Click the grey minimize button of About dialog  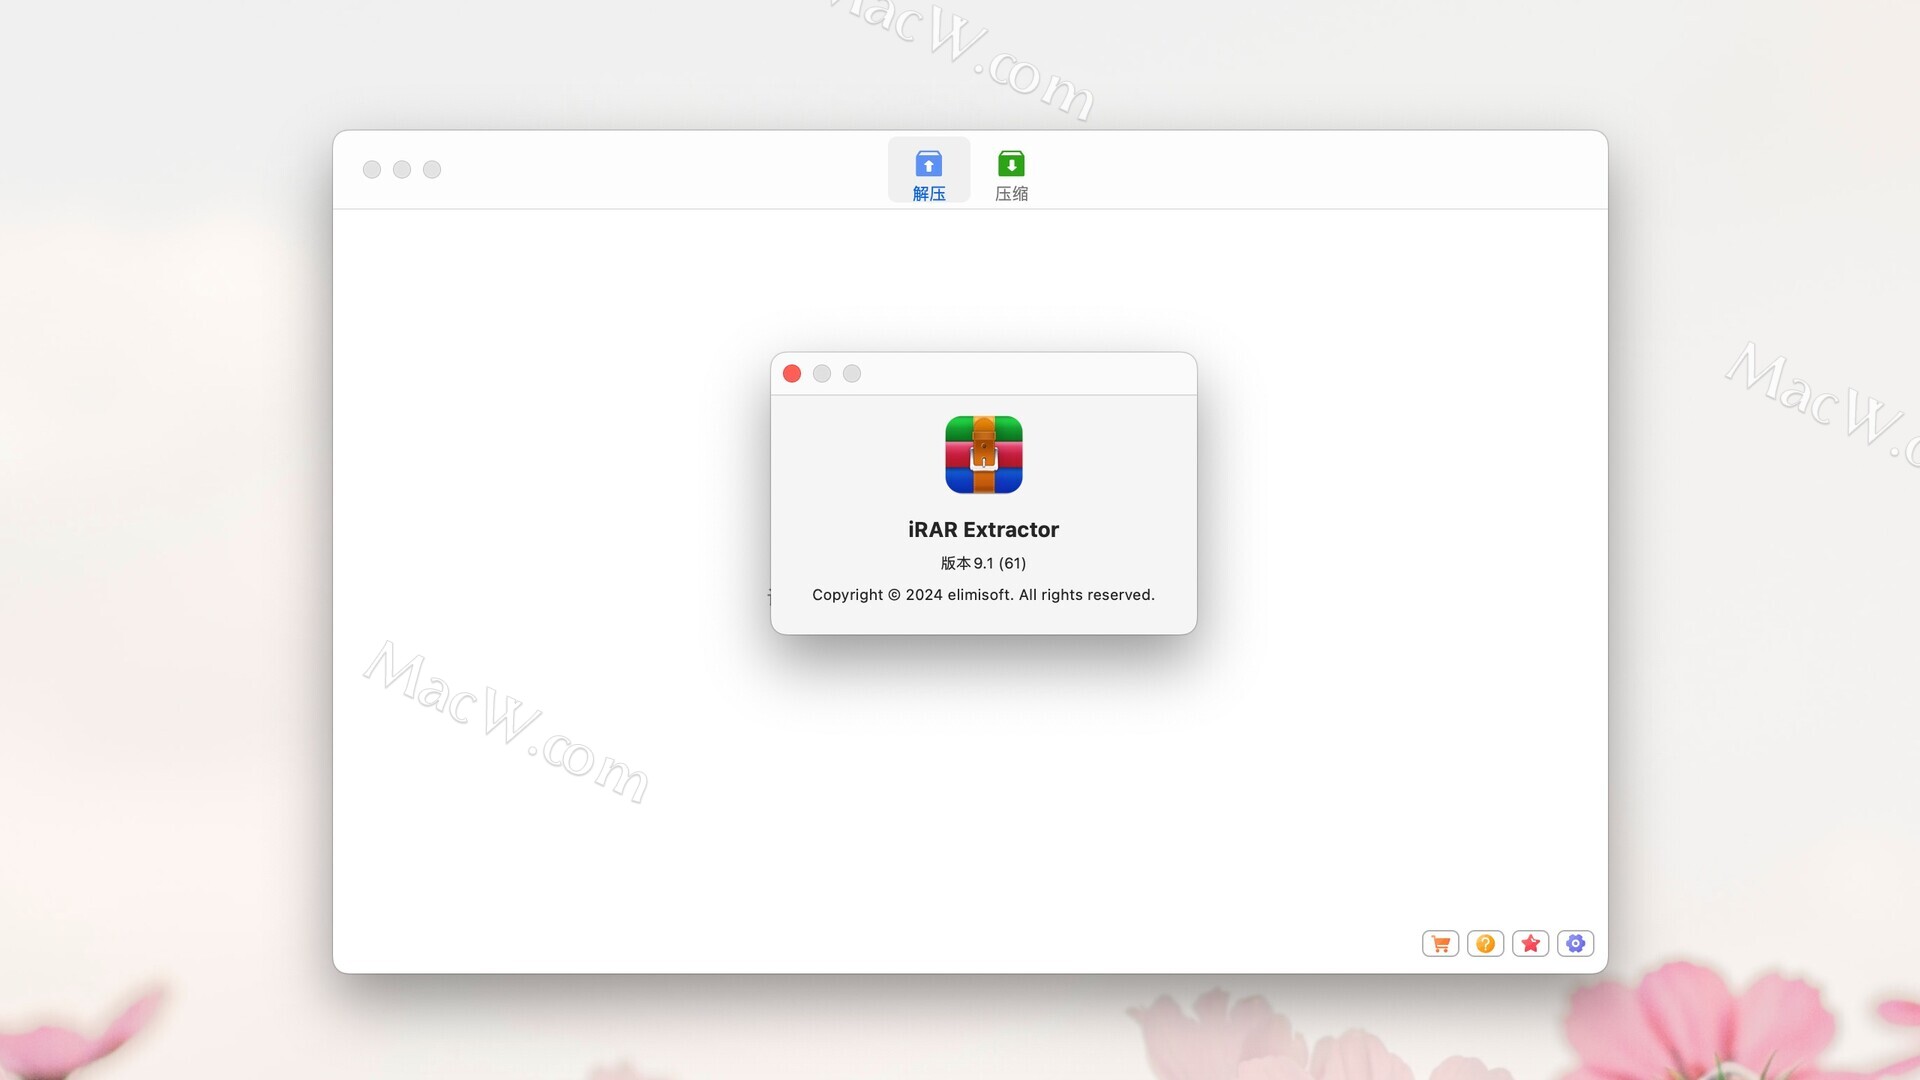point(822,373)
